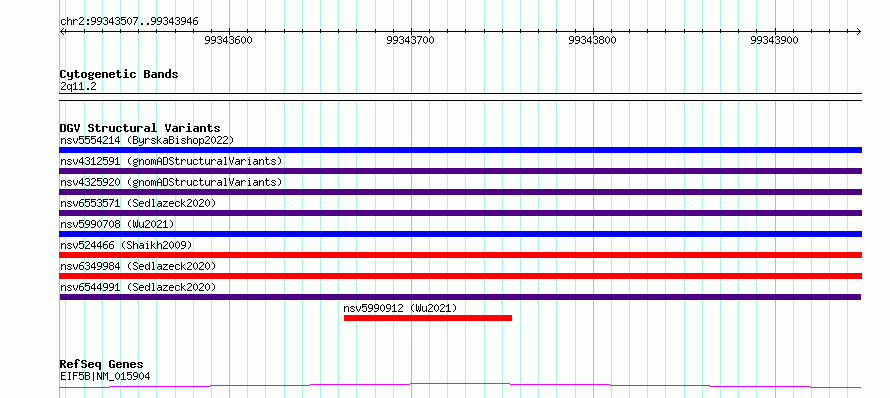Click ruler position 99343600
Viewport: 890px width, 398px height.
point(229,40)
